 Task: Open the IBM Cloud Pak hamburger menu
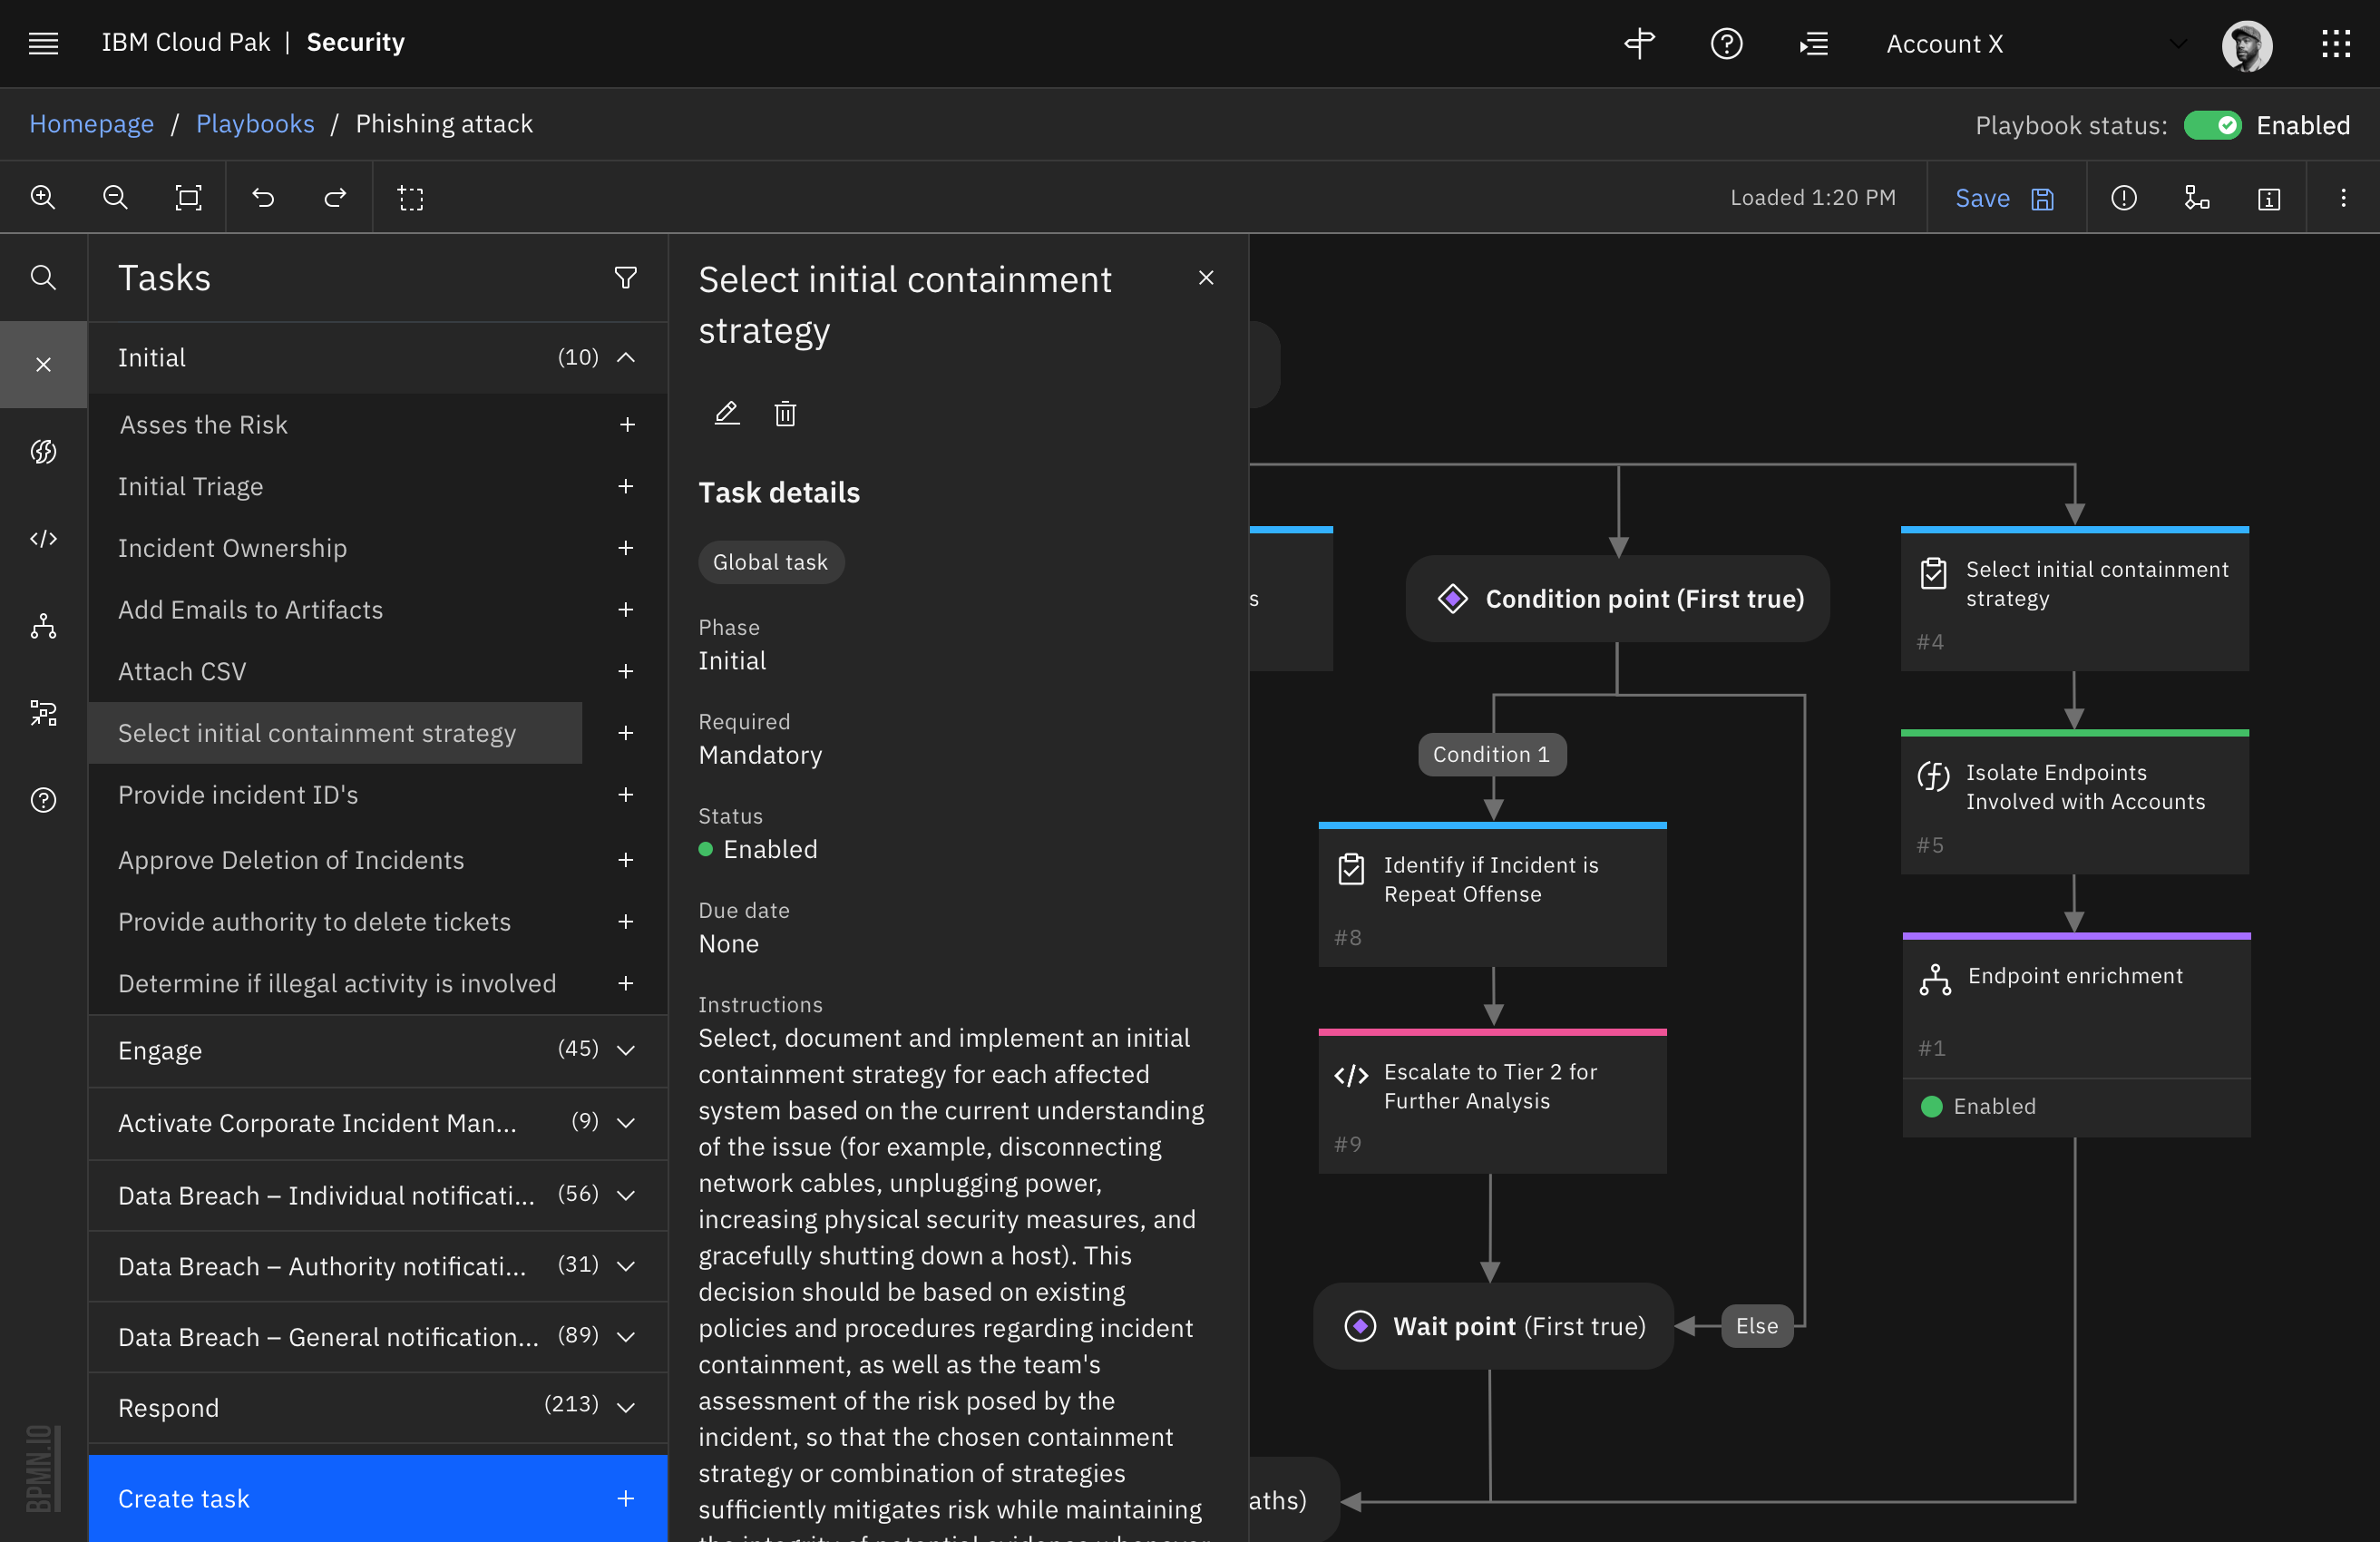click(43, 43)
